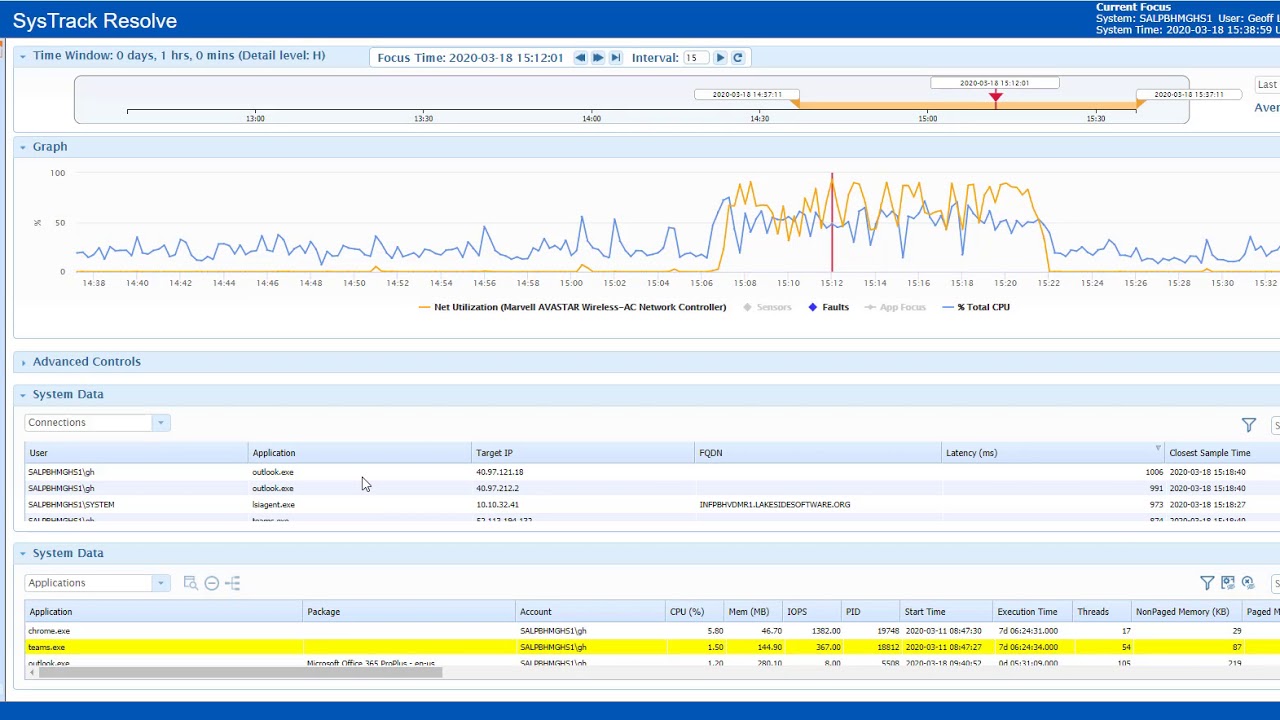Screen dimensions: 1280x720
Task: Click the red focus time marker on timeline
Action: tap(995, 97)
